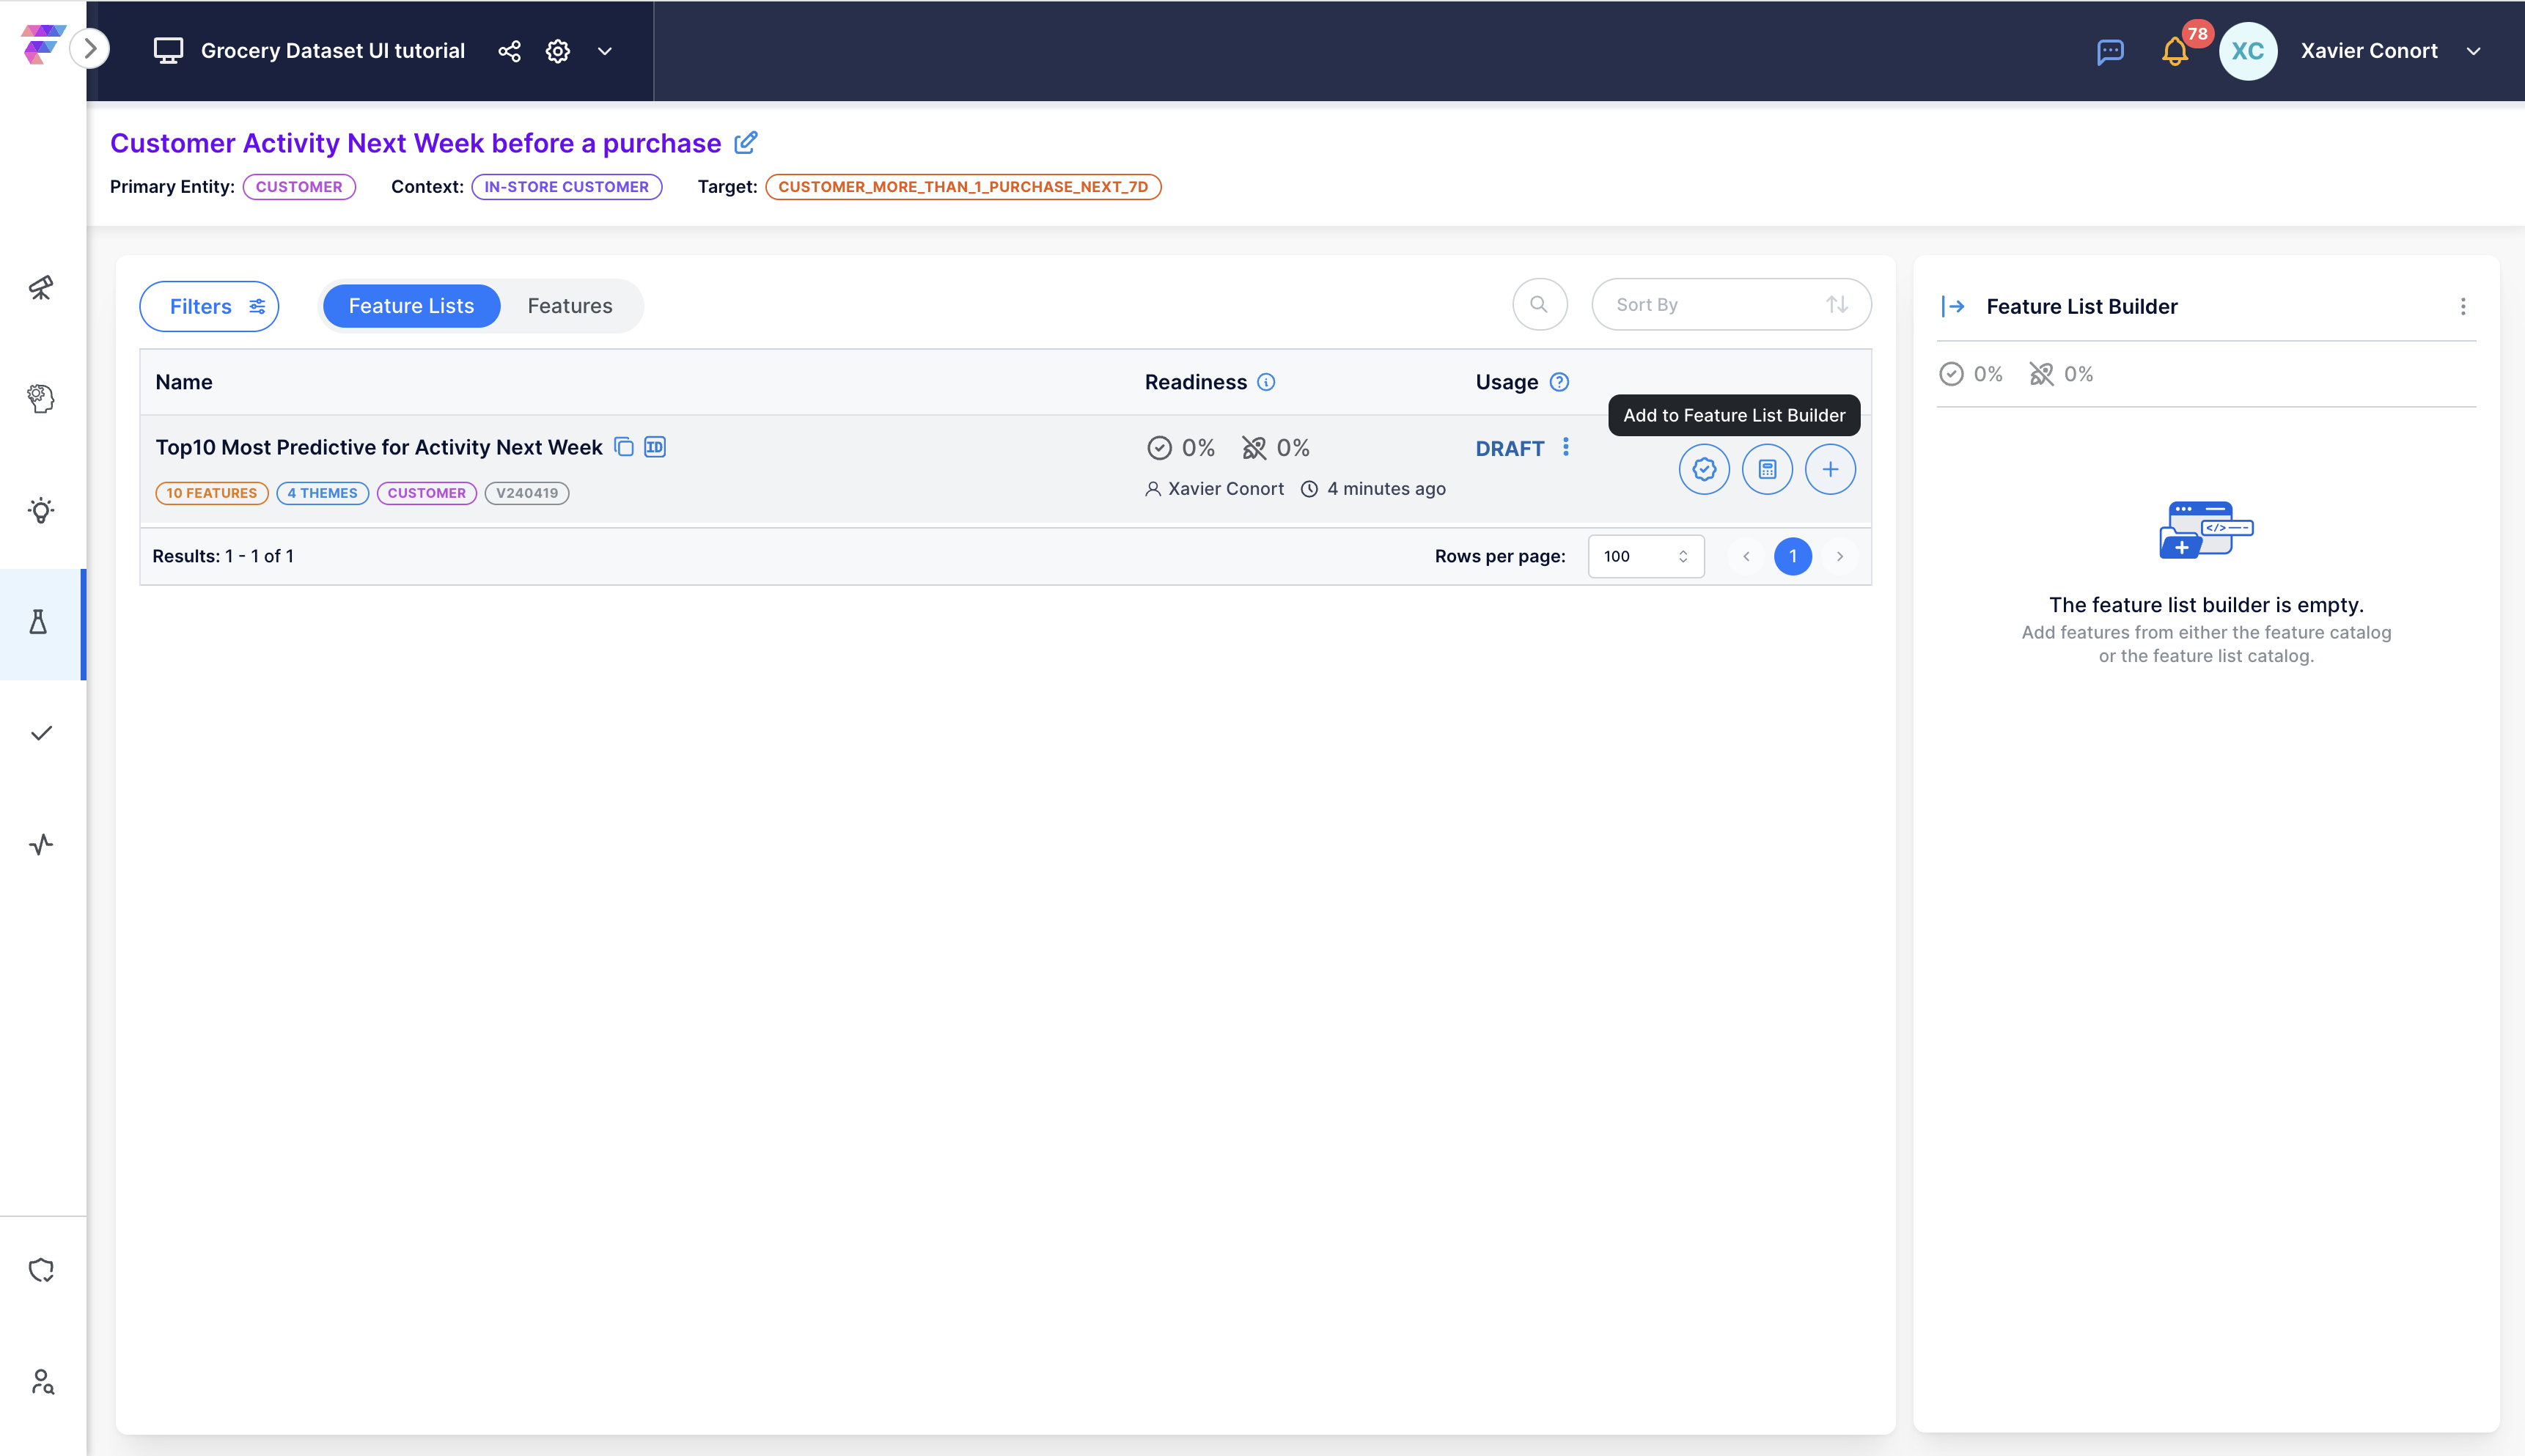Click the Grocery Dataset UI tutorial title

pyautogui.click(x=333, y=51)
